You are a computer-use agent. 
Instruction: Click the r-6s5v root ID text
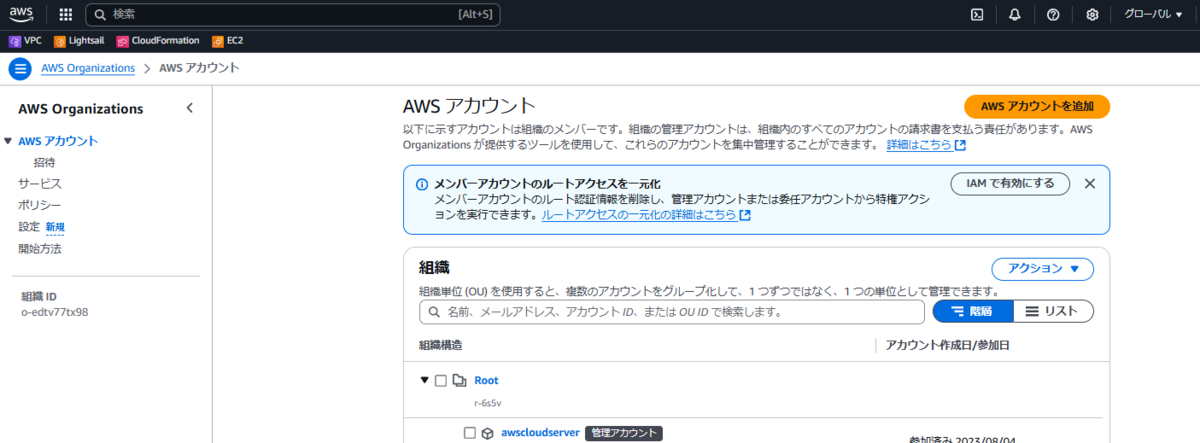click(x=488, y=404)
